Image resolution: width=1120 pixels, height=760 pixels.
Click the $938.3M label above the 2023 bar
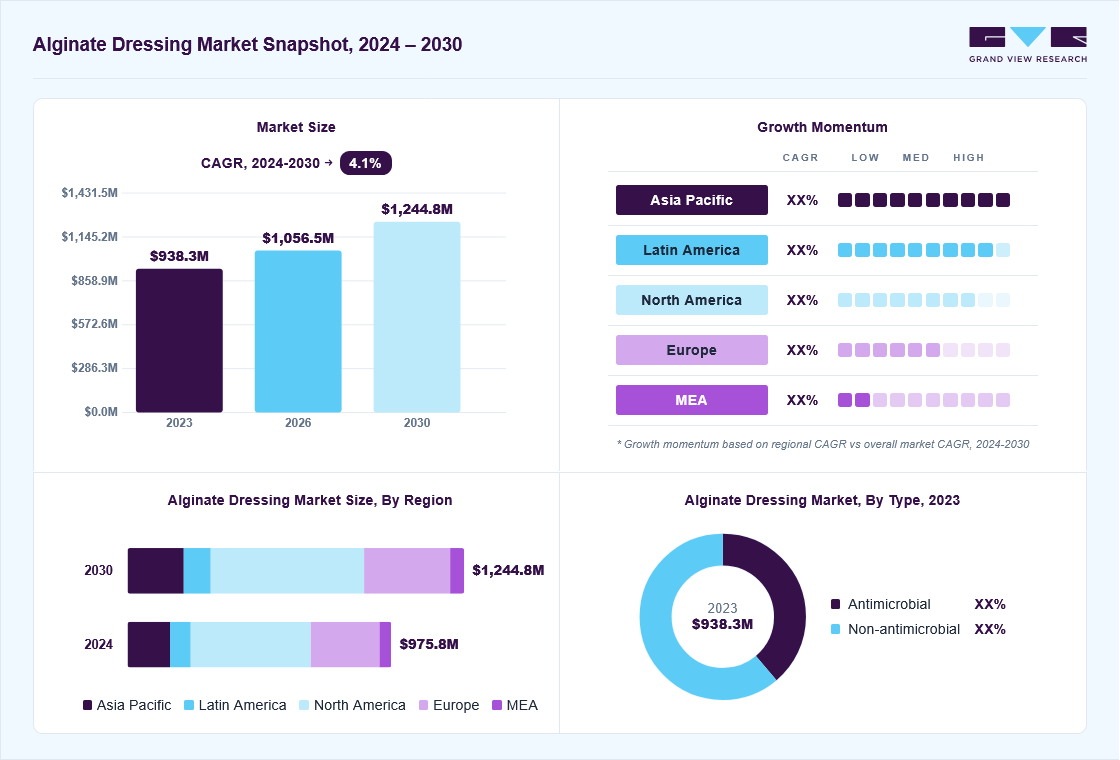click(x=179, y=256)
